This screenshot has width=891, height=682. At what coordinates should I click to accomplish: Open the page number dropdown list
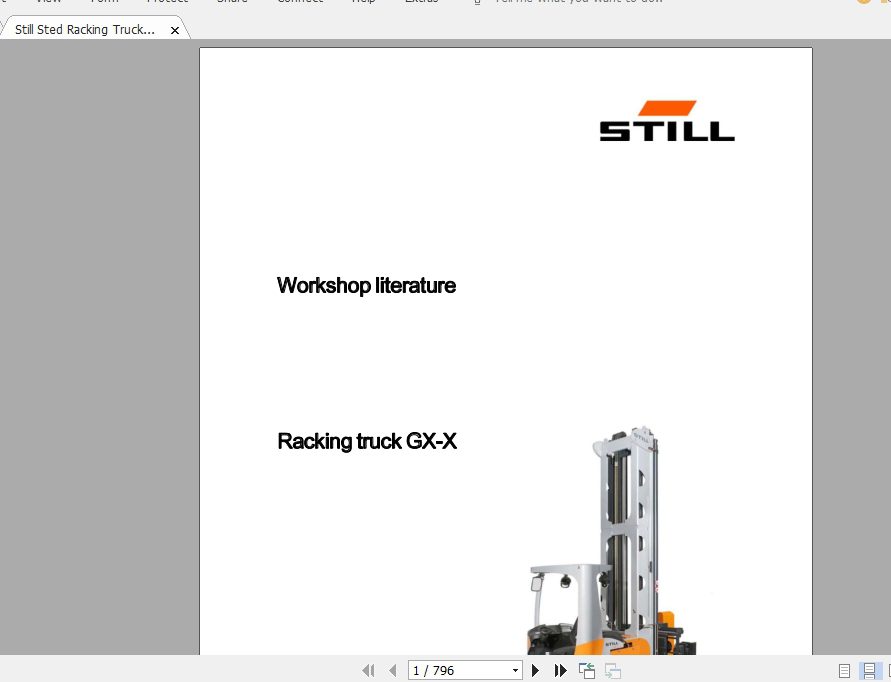(515, 671)
